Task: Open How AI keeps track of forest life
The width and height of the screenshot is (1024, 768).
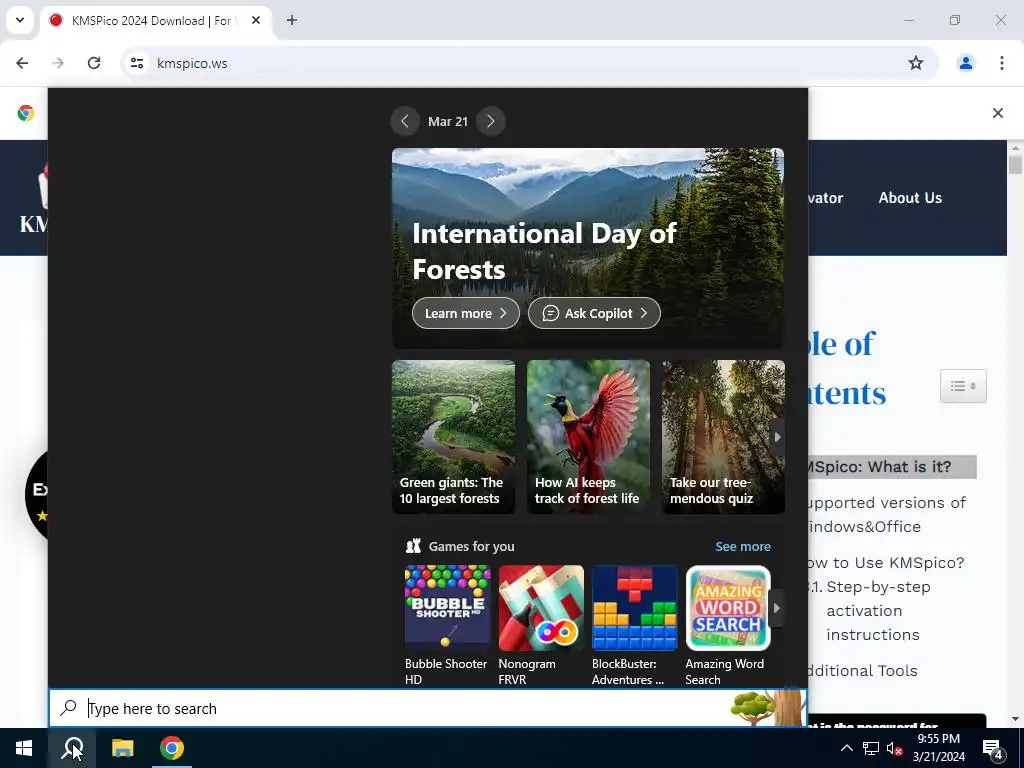Action: click(x=588, y=436)
